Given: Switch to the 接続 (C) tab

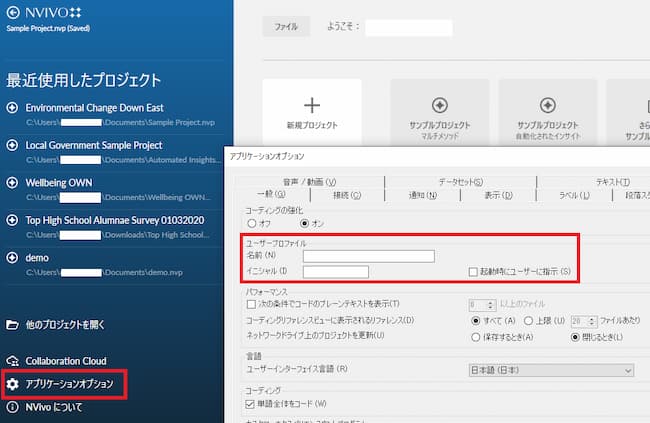Looking at the screenshot, I should (x=347, y=195).
